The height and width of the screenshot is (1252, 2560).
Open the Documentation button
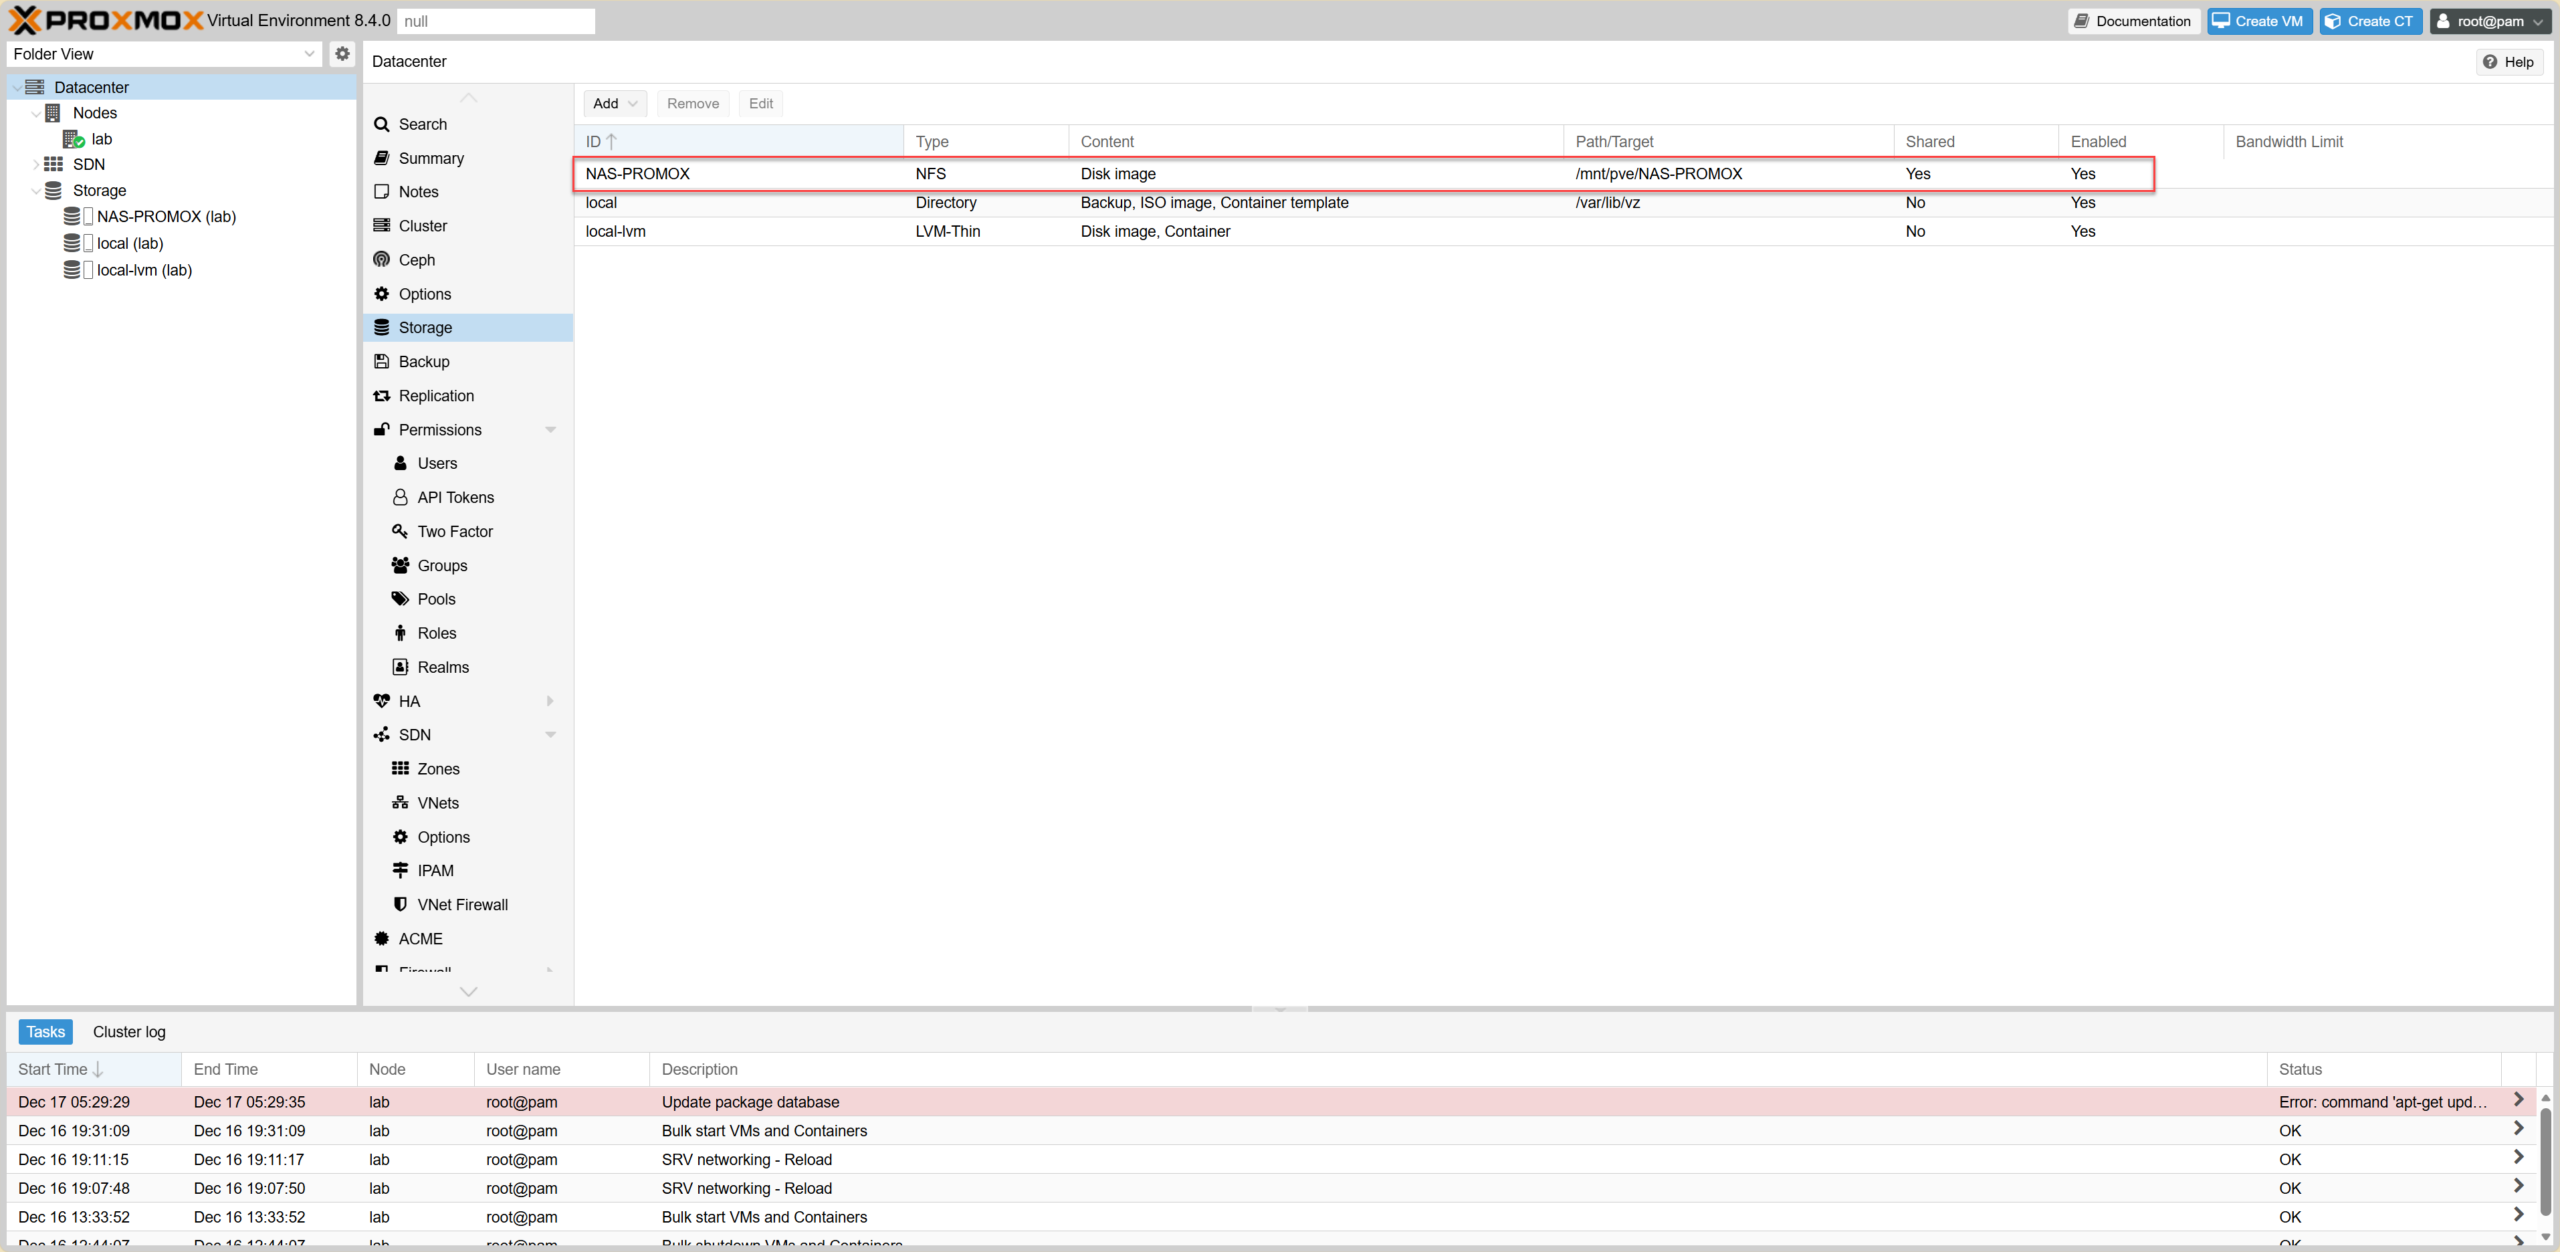pos(2133,21)
